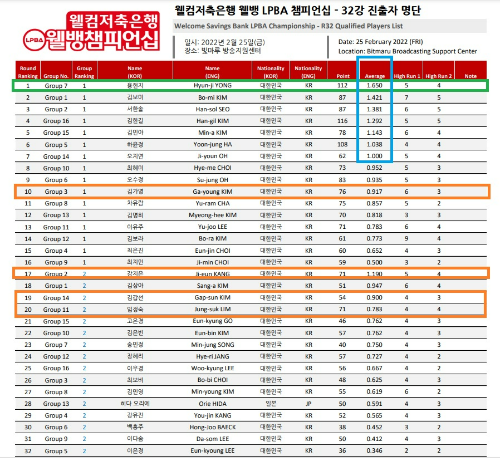Select player name 'Bo-bi CHOI'

(212, 380)
